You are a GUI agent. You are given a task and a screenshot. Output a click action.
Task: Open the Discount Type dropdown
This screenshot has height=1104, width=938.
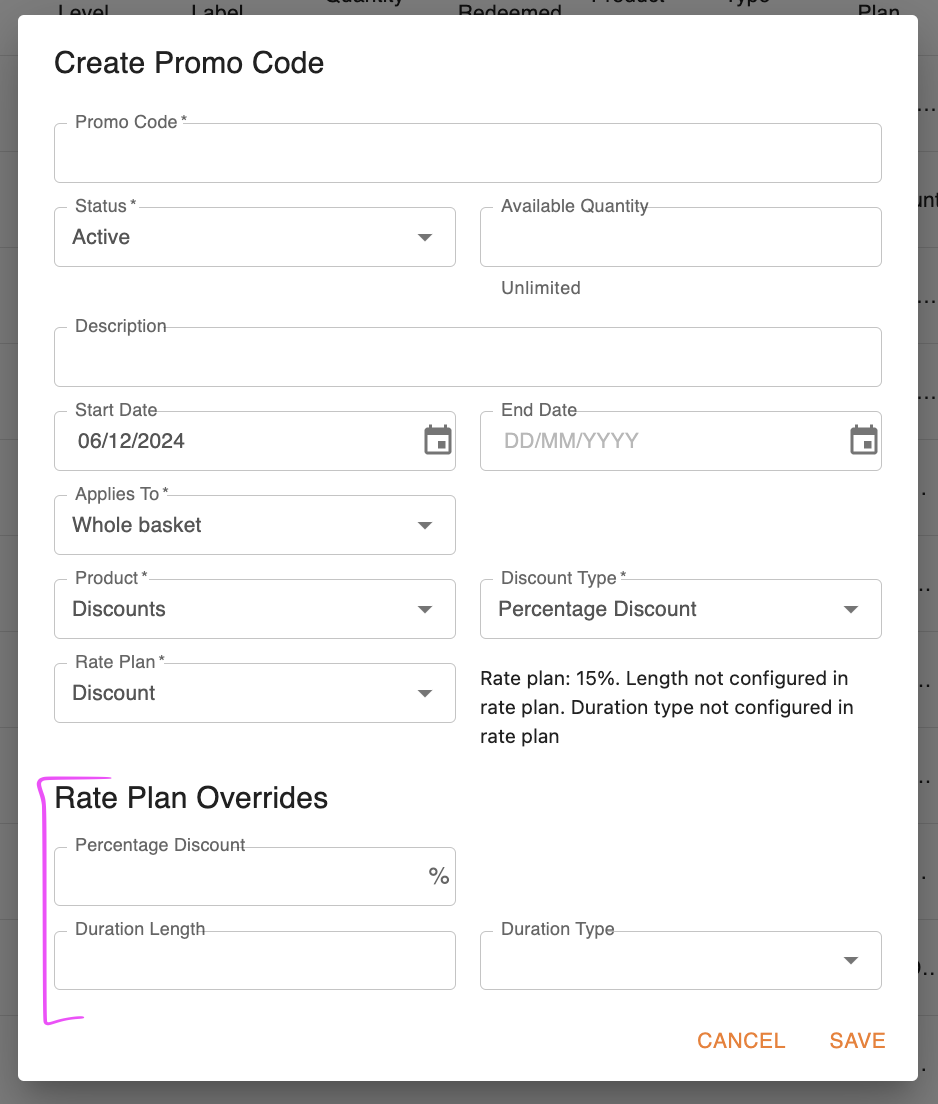pos(680,609)
